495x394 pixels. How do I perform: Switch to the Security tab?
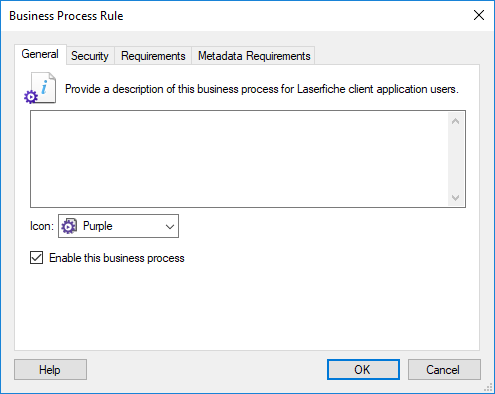point(90,56)
